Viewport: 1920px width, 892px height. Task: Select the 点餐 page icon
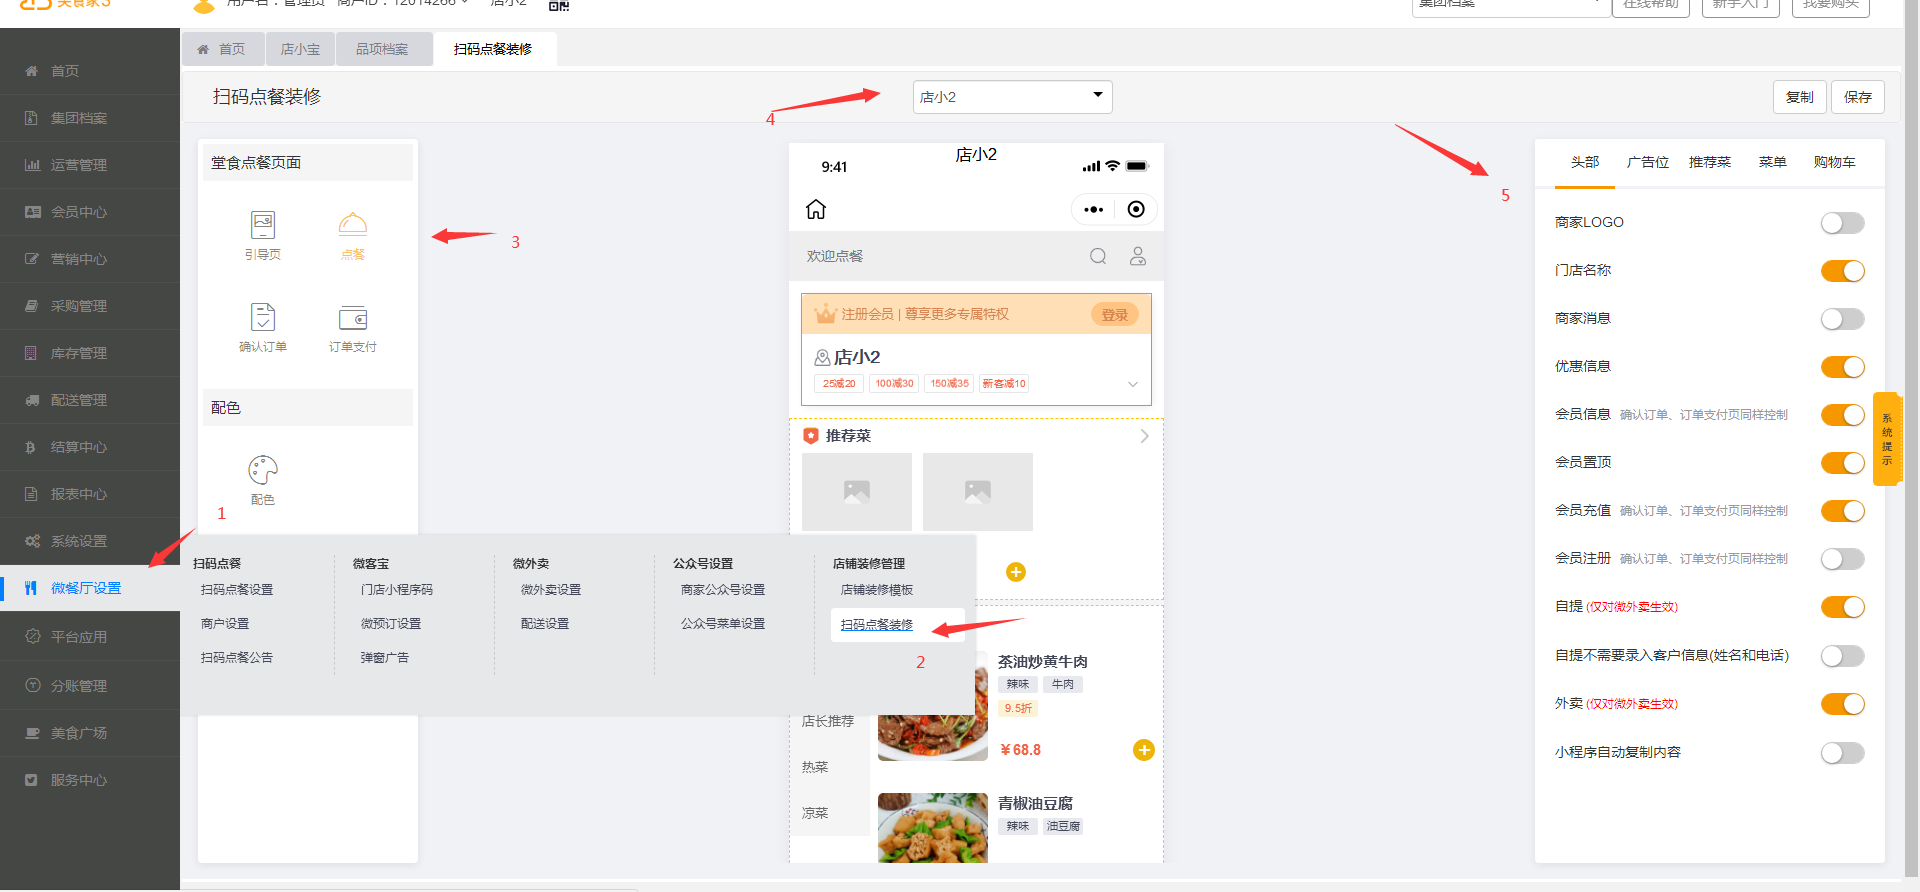353,236
